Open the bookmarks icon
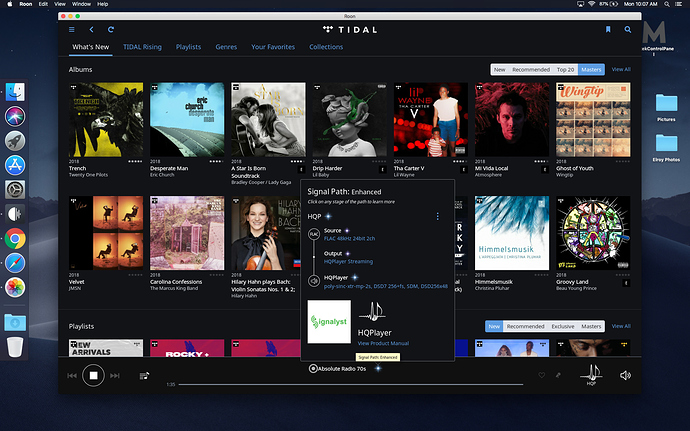Viewport: 690px width, 431px height. pyautogui.click(x=608, y=29)
